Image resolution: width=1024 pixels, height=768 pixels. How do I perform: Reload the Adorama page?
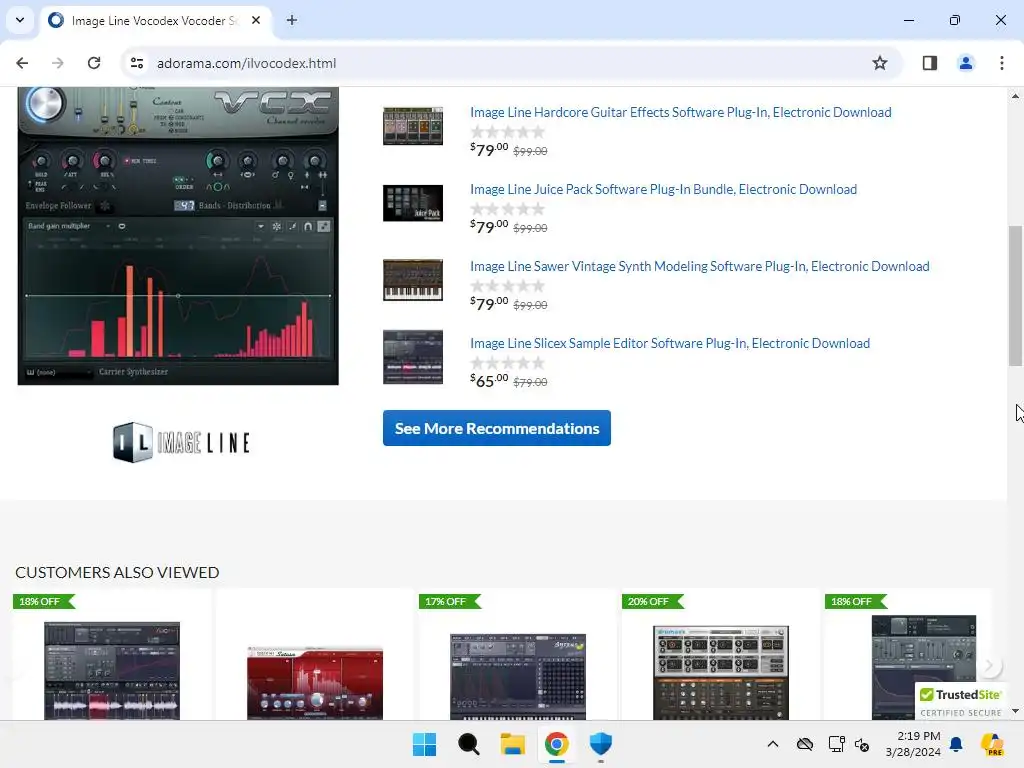(94, 63)
